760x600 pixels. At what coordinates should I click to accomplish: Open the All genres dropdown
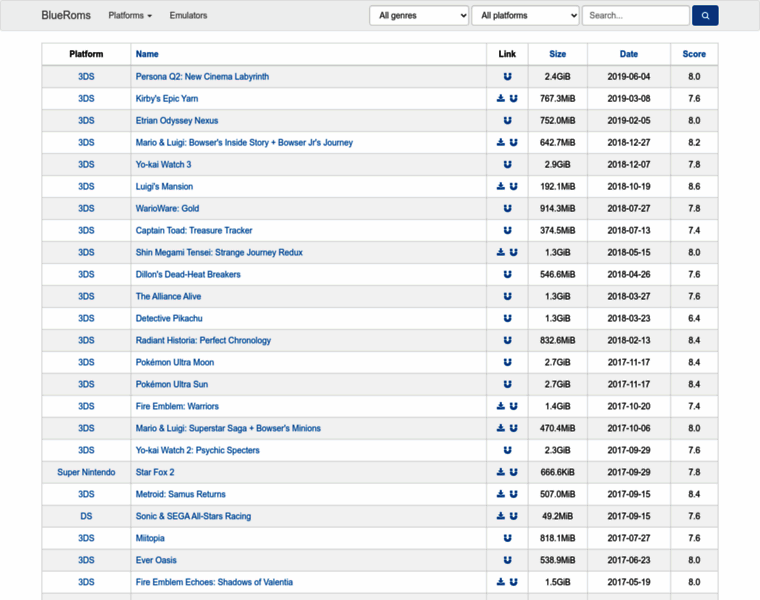click(x=419, y=16)
